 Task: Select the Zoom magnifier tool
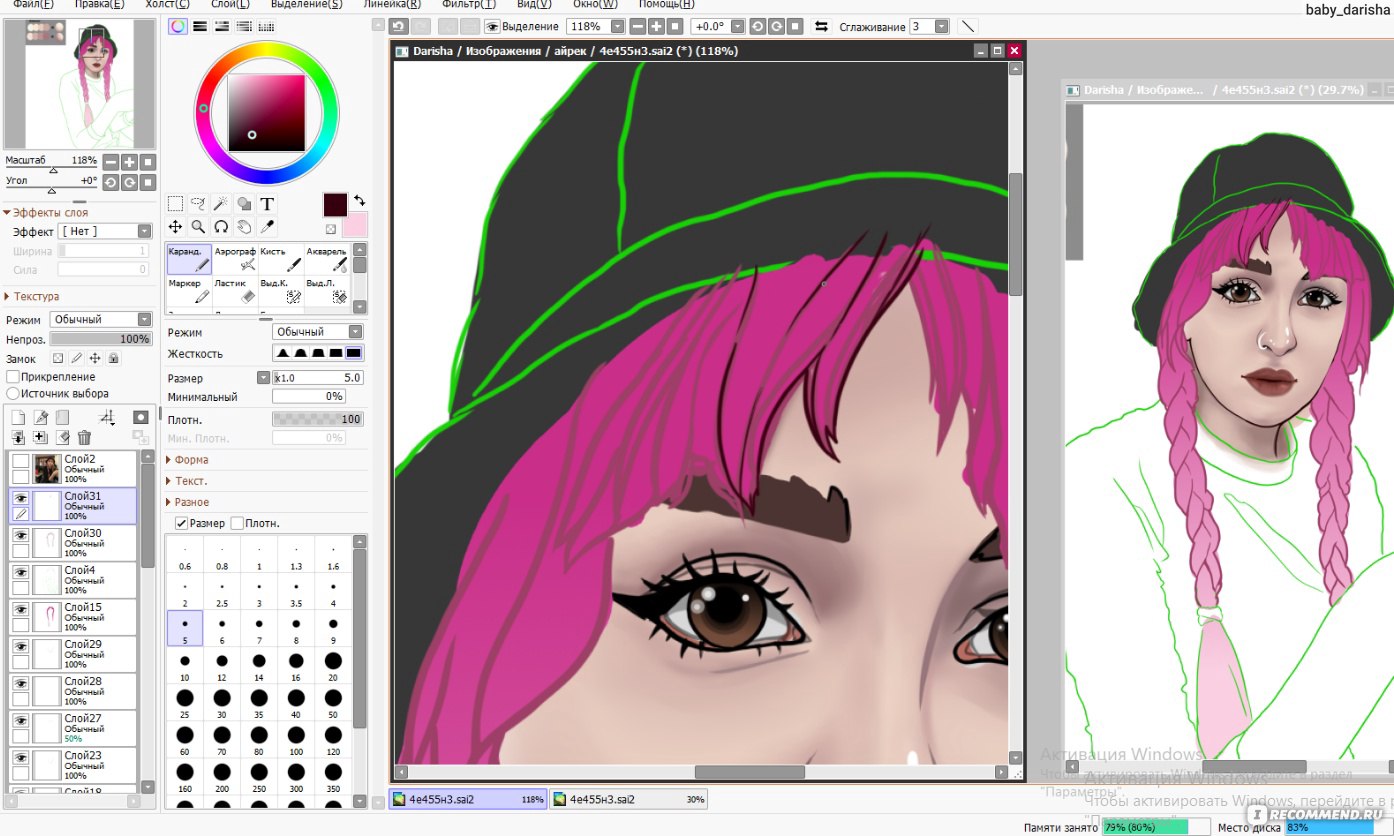tap(198, 227)
